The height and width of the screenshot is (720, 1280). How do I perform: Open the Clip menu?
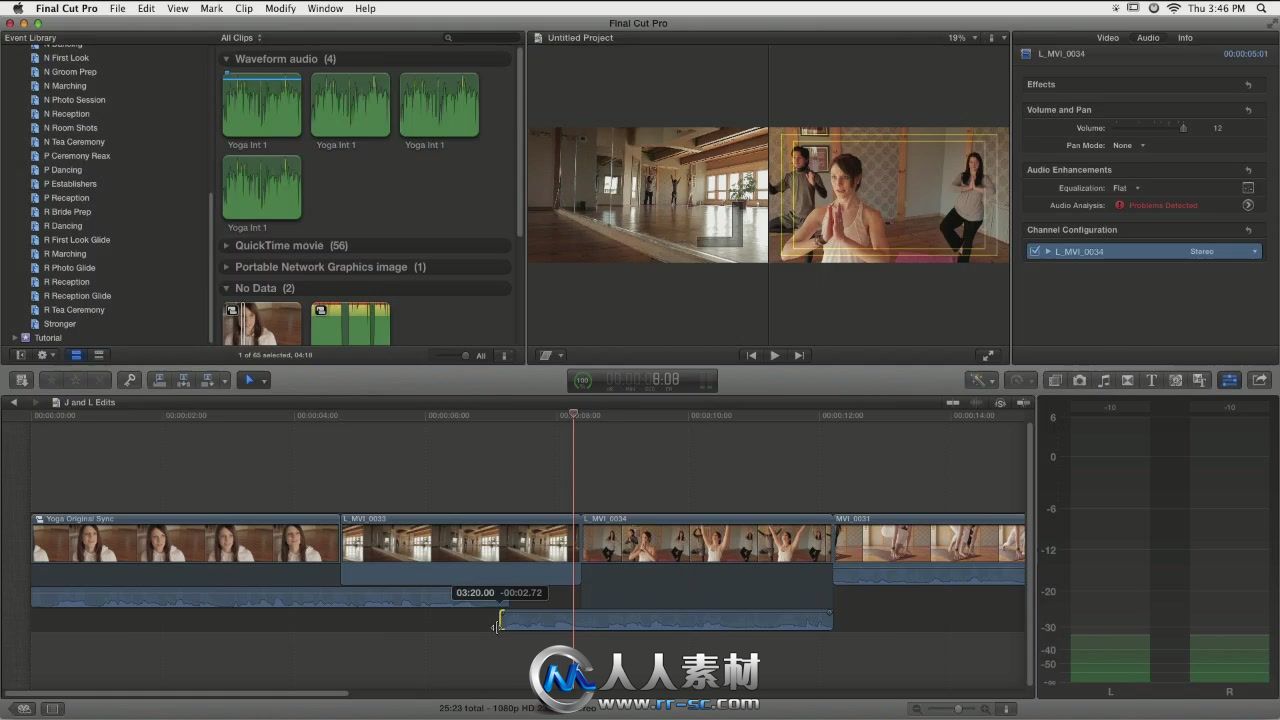[x=244, y=8]
